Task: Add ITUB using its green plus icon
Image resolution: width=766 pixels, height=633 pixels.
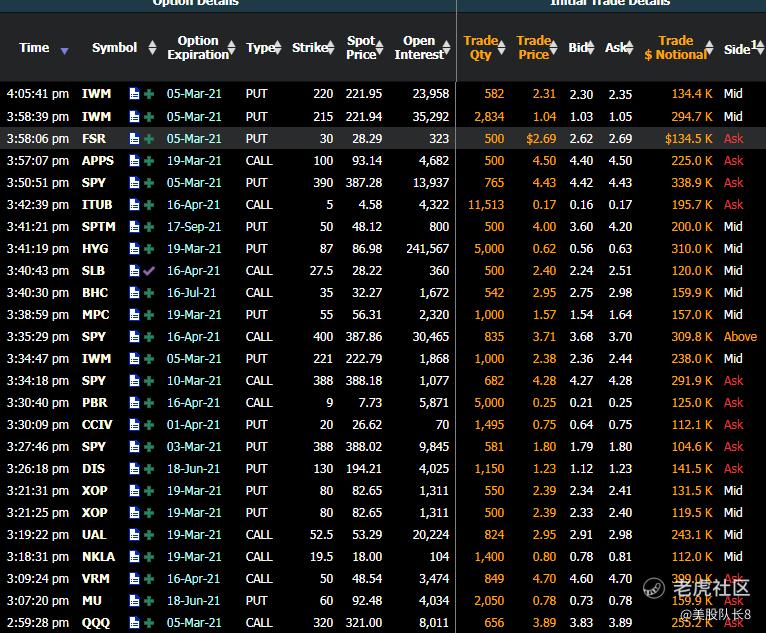Action: pos(149,204)
